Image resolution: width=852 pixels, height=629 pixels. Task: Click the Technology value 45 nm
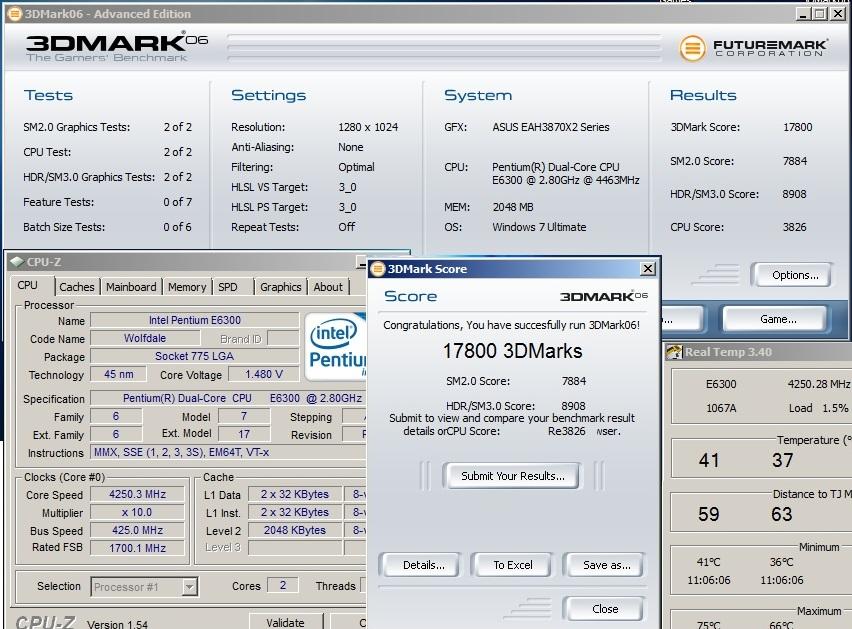pyautogui.click(x=118, y=374)
